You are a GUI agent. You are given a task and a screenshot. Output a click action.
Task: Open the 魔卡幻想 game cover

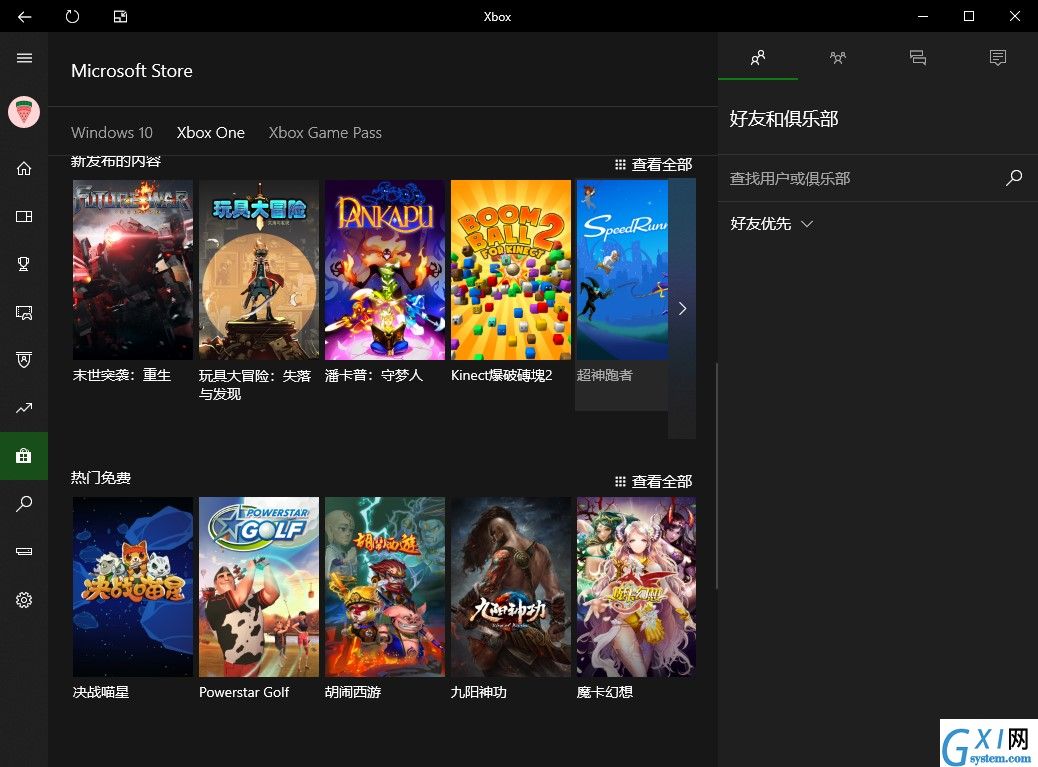pyautogui.click(x=636, y=587)
